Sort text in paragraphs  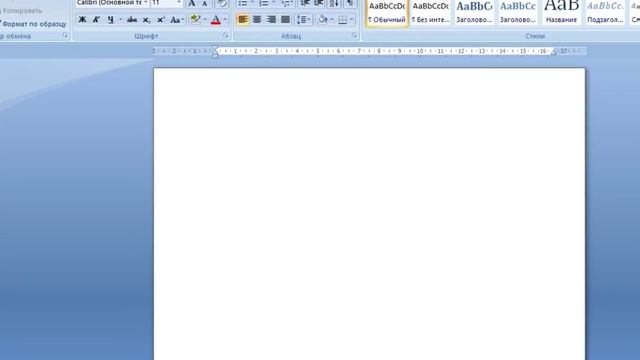click(334, 4)
